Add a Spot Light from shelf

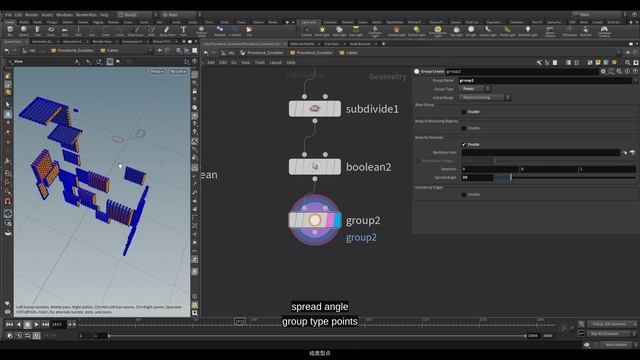[339, 31]
